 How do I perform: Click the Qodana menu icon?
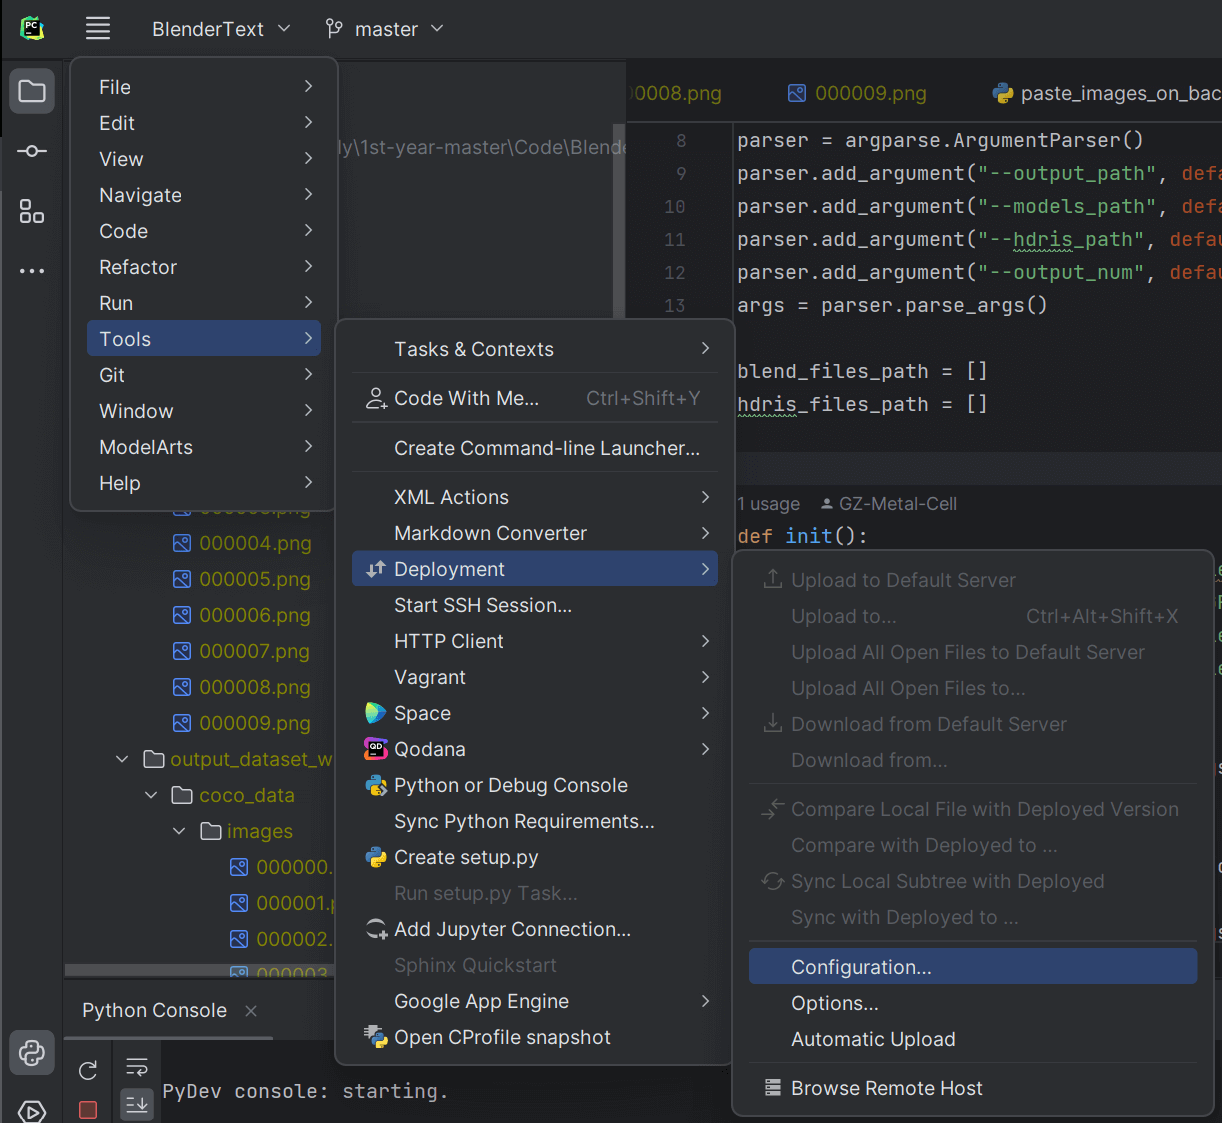click(x=376, y=749)
